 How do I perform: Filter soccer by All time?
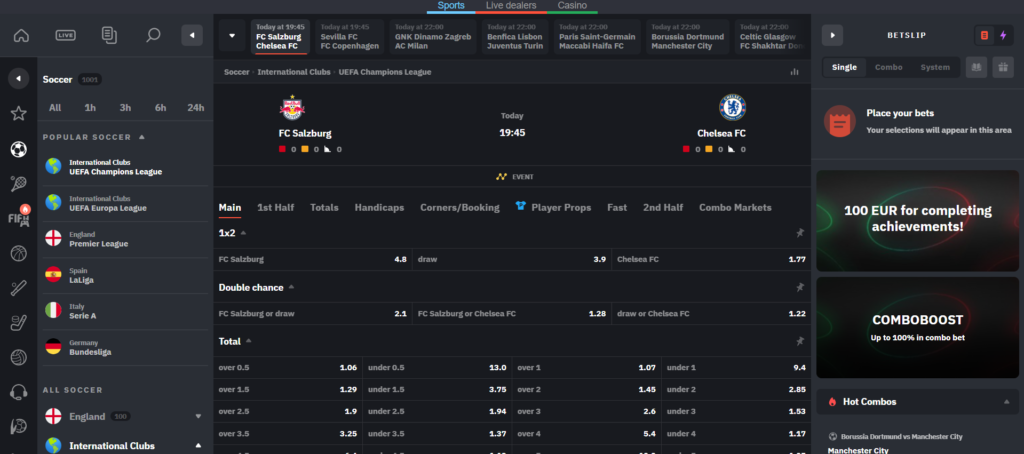click(x=55, y=108)
